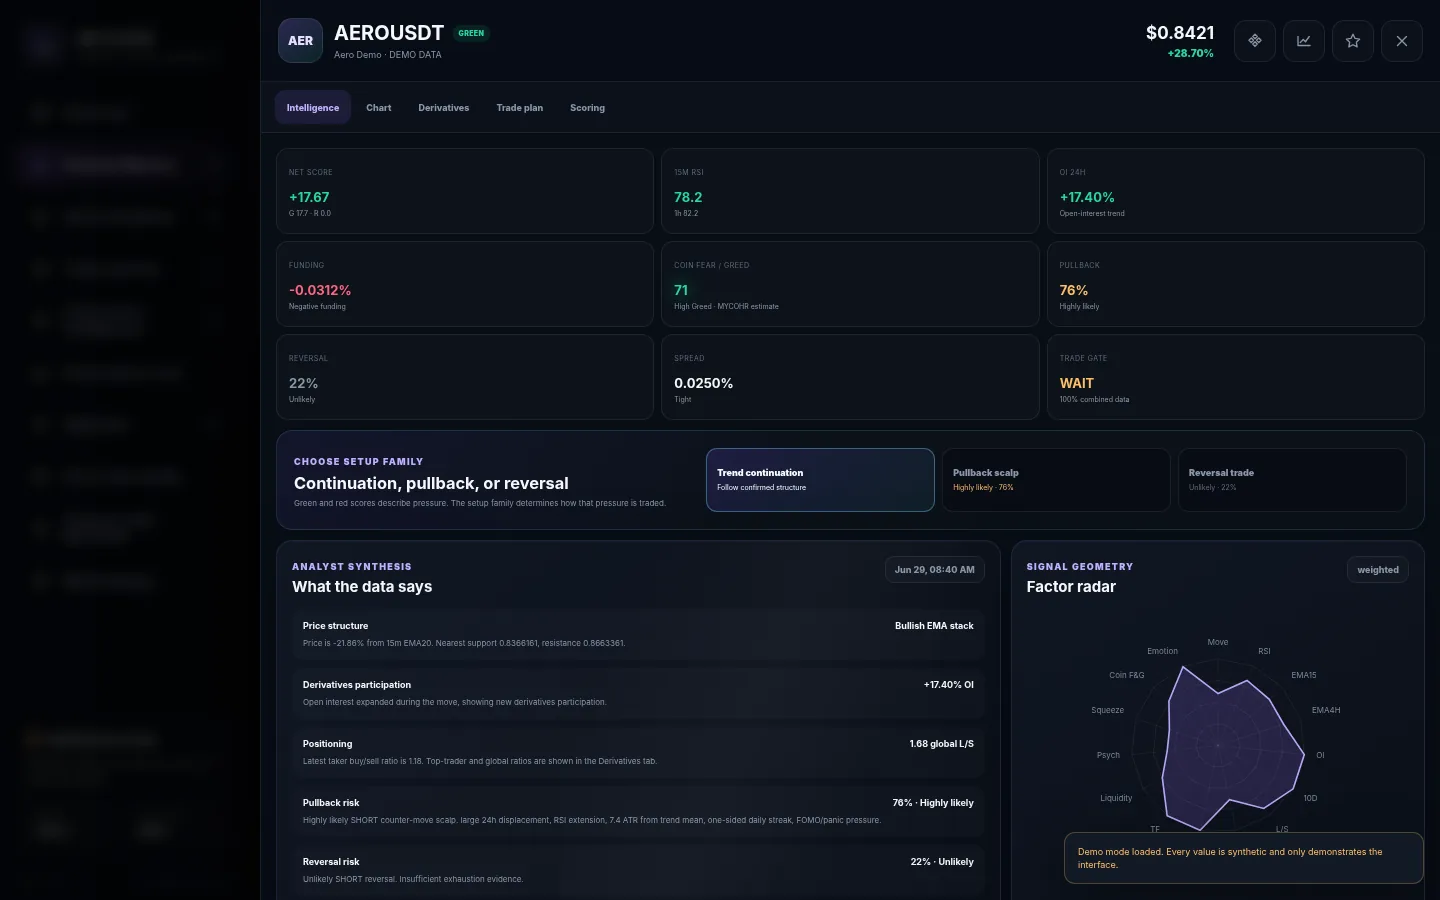The width and height of the screenshot is (1440, 900).
Task: Click the Reversal risk synthesis row
Action: pos(638,870)
